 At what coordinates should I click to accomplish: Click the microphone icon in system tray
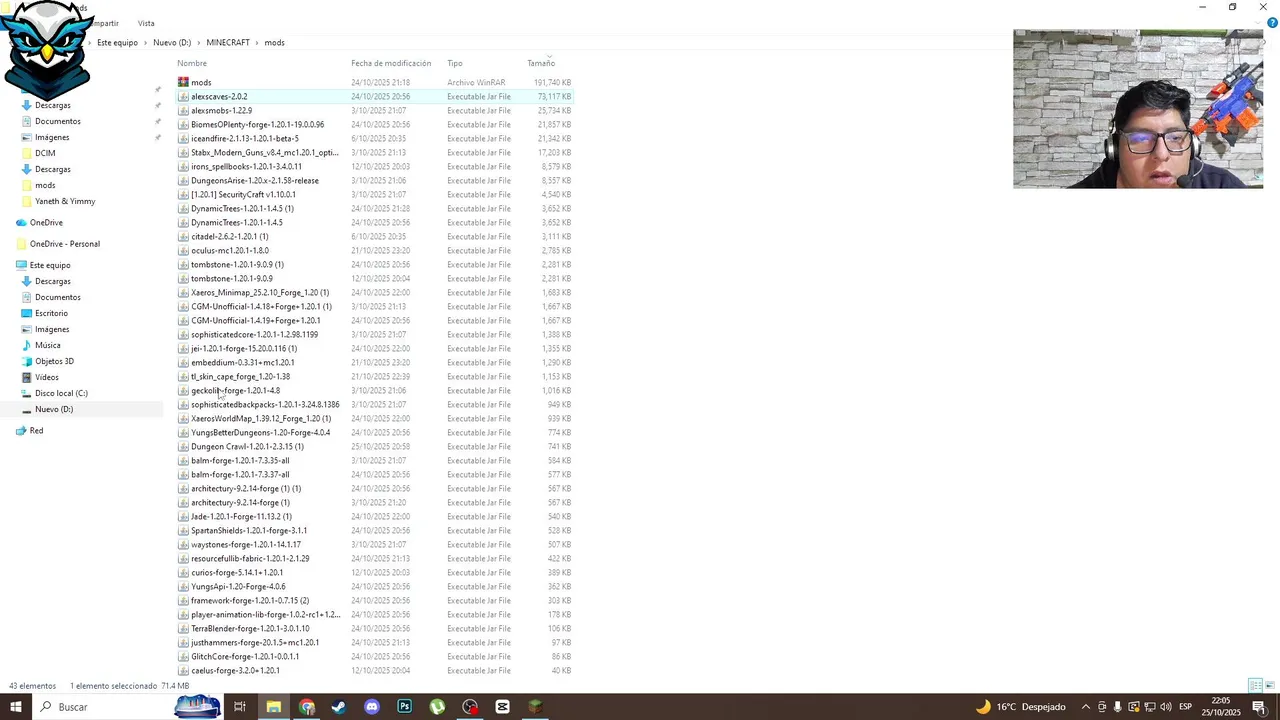coord(1117,707)
